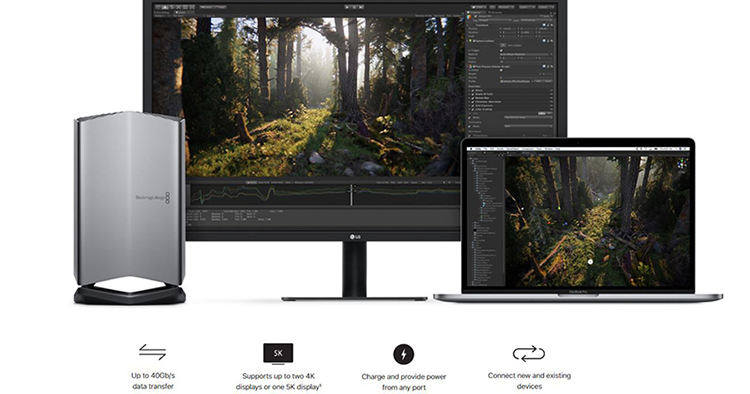
Task: Click the looped arrows connect devices icon
Action: click(529, 354)
